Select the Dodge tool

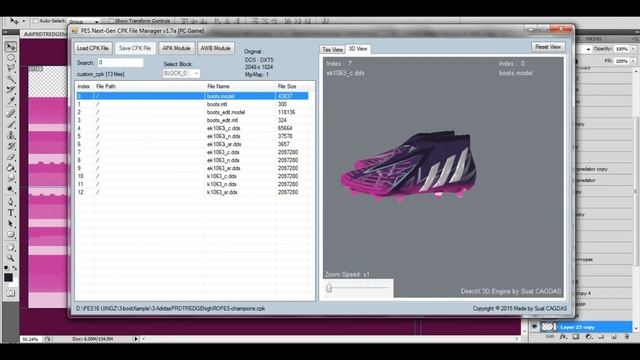pos(11,189)
